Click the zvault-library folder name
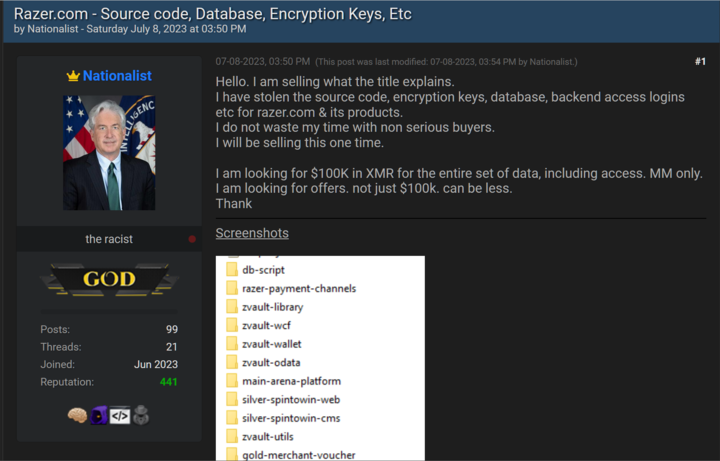This screenshot has width=720, height=461. point(272,307)
